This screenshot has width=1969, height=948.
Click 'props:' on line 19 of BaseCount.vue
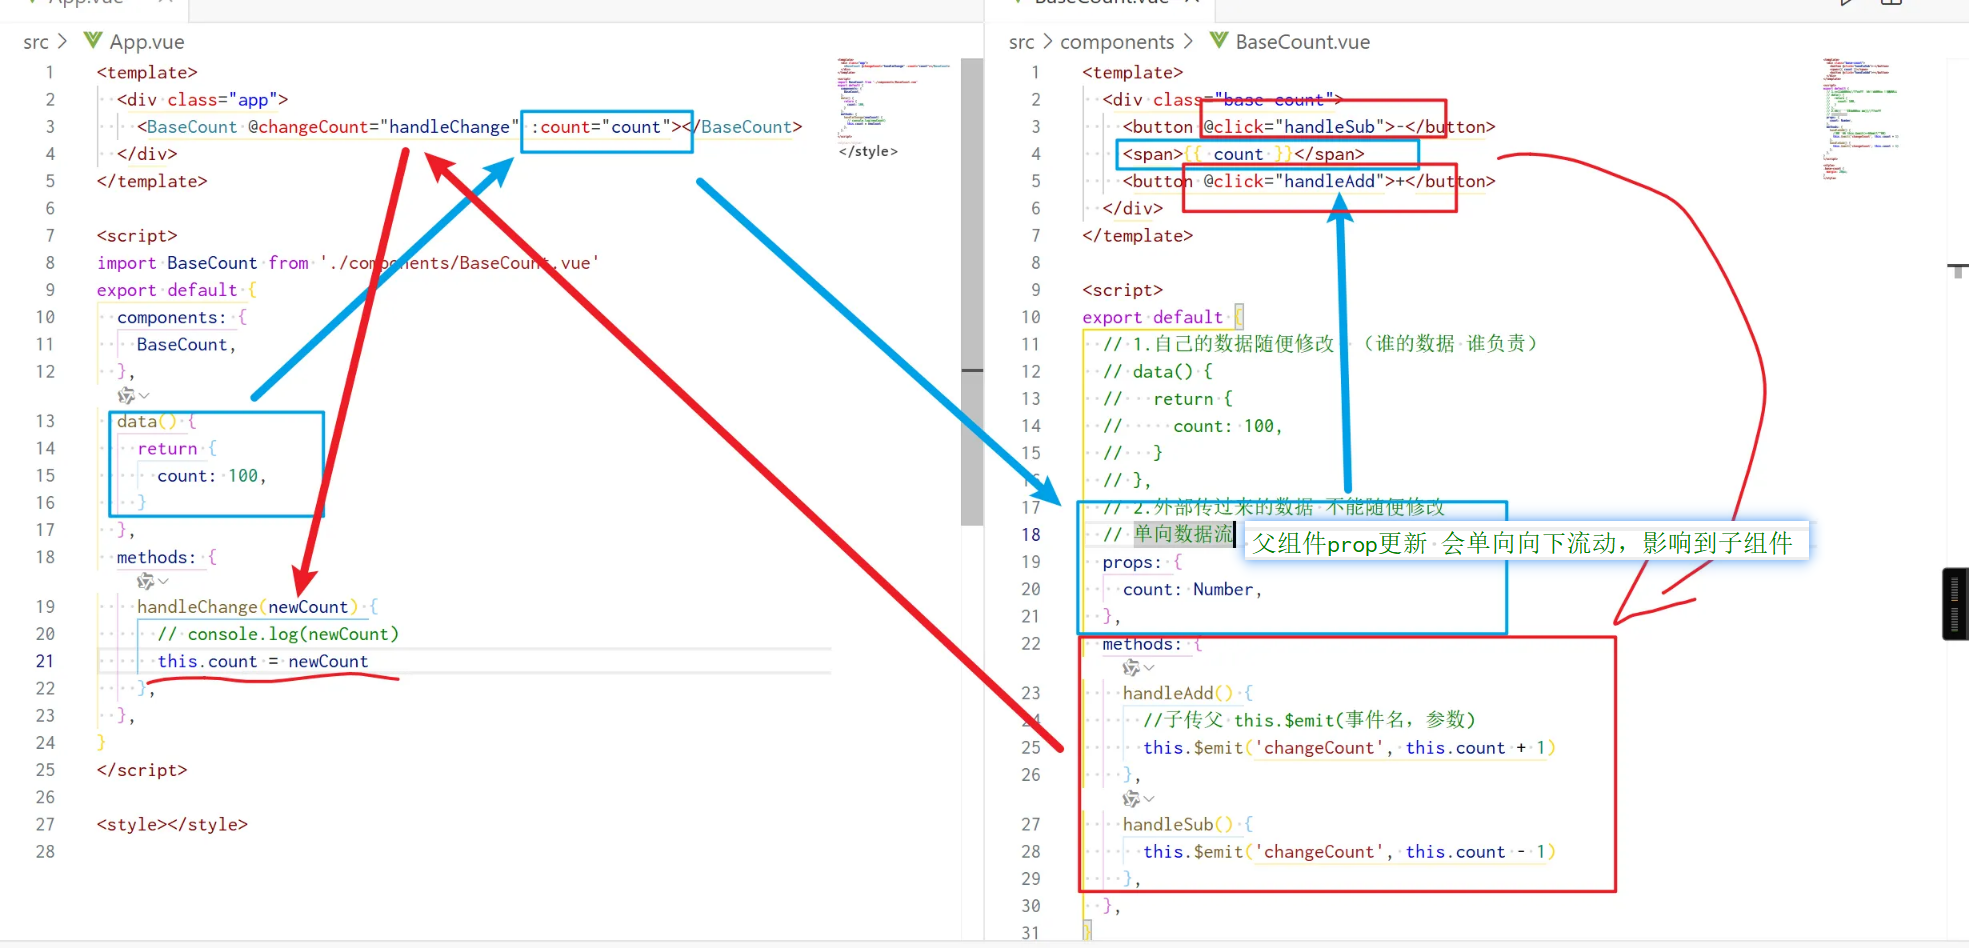click(1132, 563)
